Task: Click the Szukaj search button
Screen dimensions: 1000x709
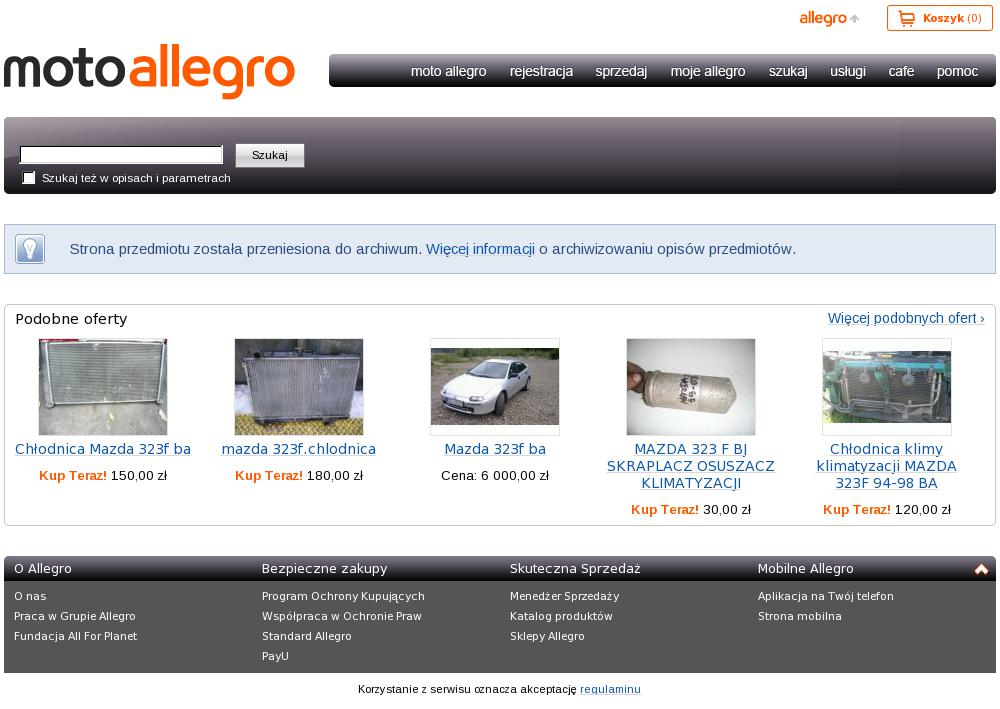Action: click(x=270, y=155)
